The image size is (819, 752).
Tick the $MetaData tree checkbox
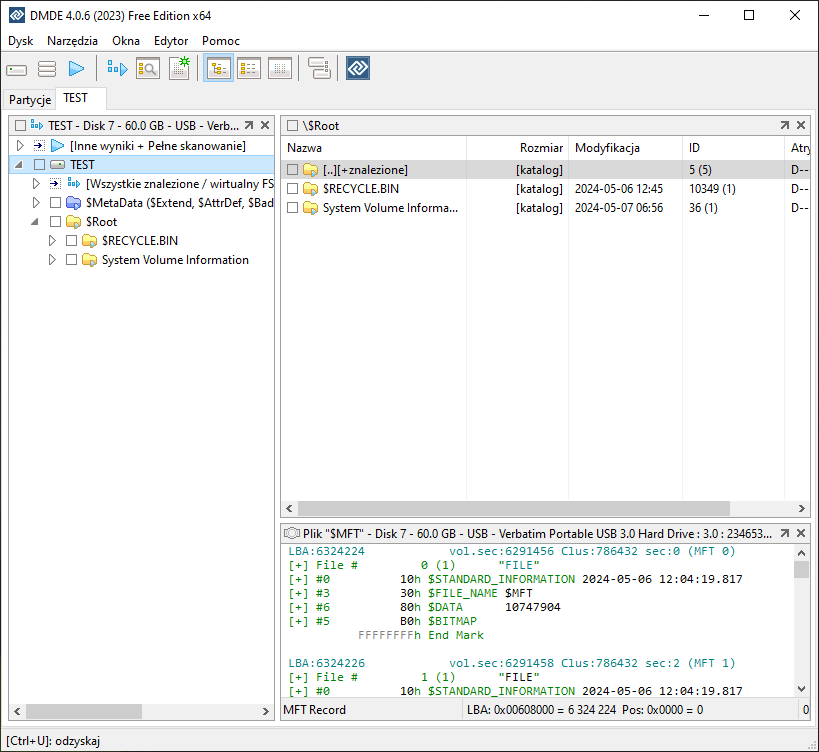click(55, 203)
